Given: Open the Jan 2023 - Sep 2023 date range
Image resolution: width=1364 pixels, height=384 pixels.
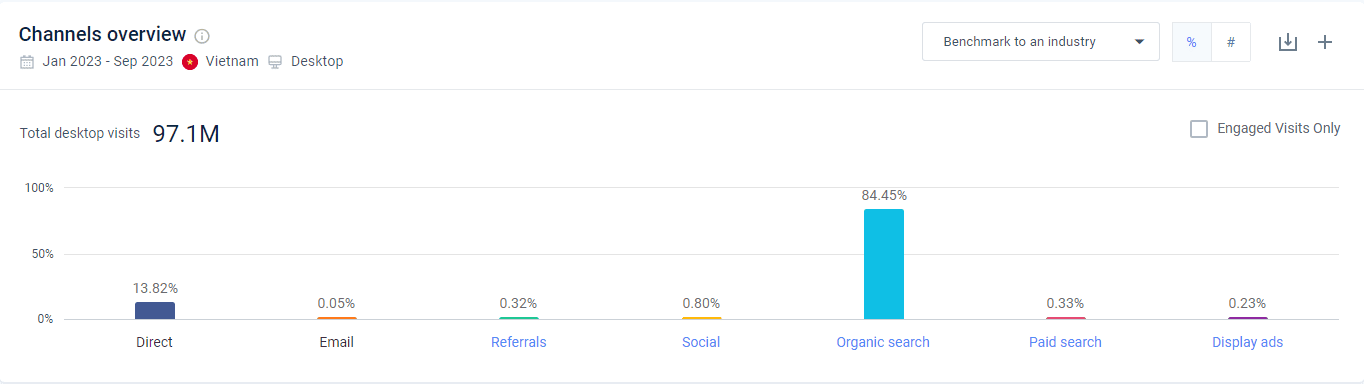Looking at the screenshot, I should pos(108,62).
